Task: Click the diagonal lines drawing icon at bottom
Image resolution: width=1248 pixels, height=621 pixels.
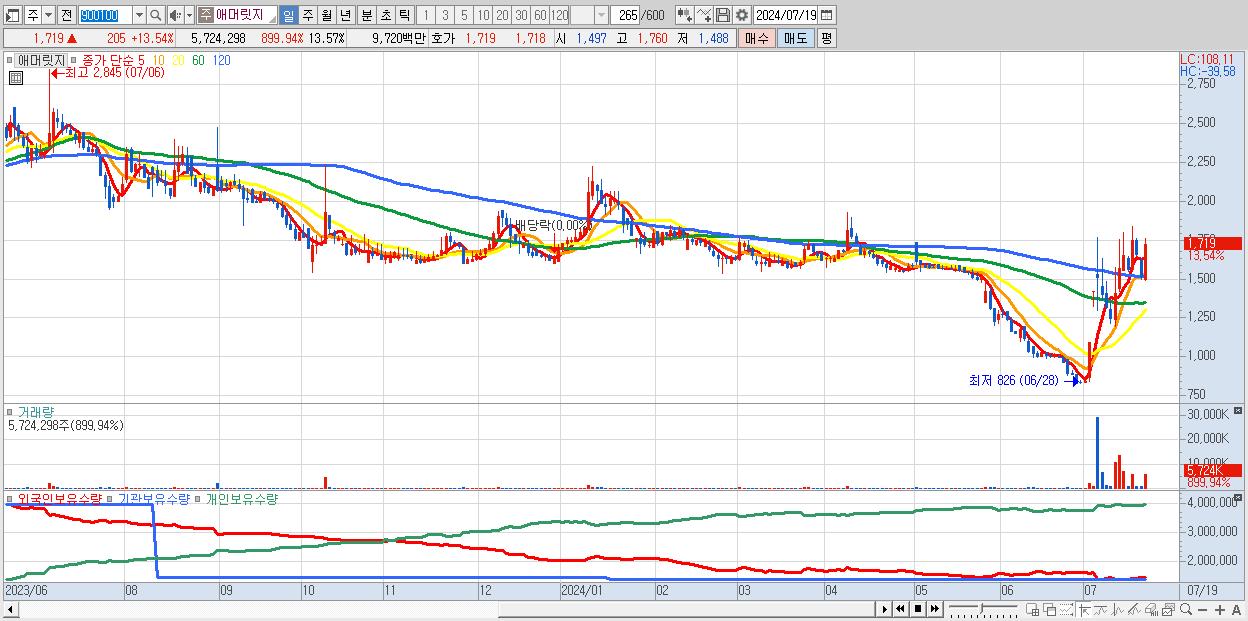Action: point(1134,609)
